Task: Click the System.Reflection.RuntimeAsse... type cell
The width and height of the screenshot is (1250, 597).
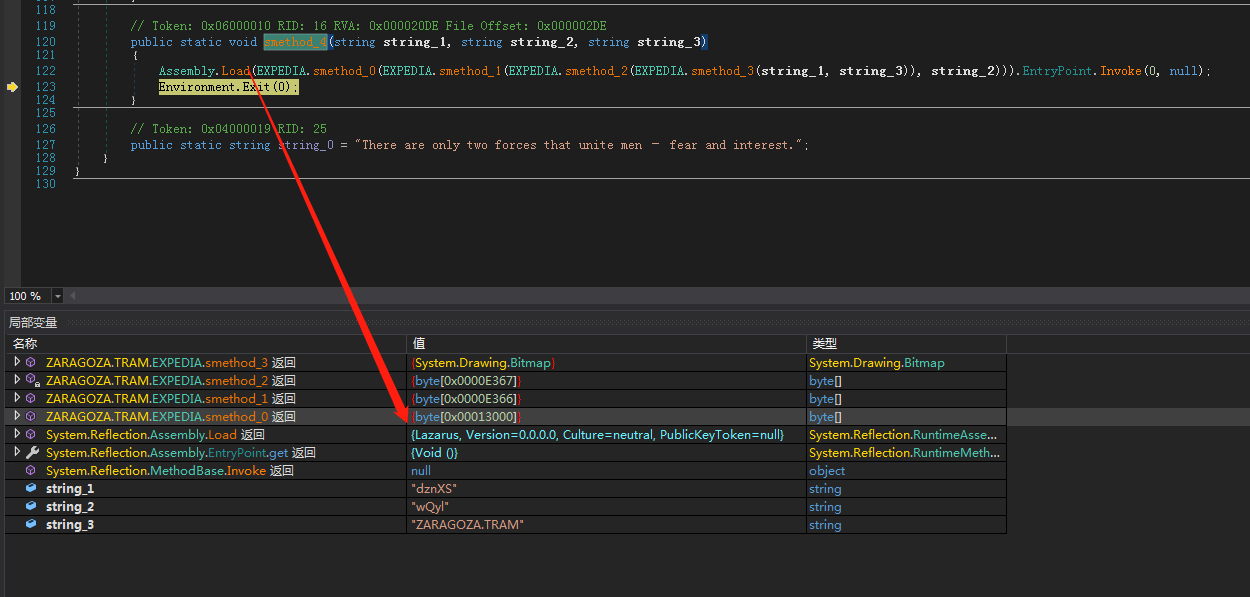Action: [x=906, y=435]
